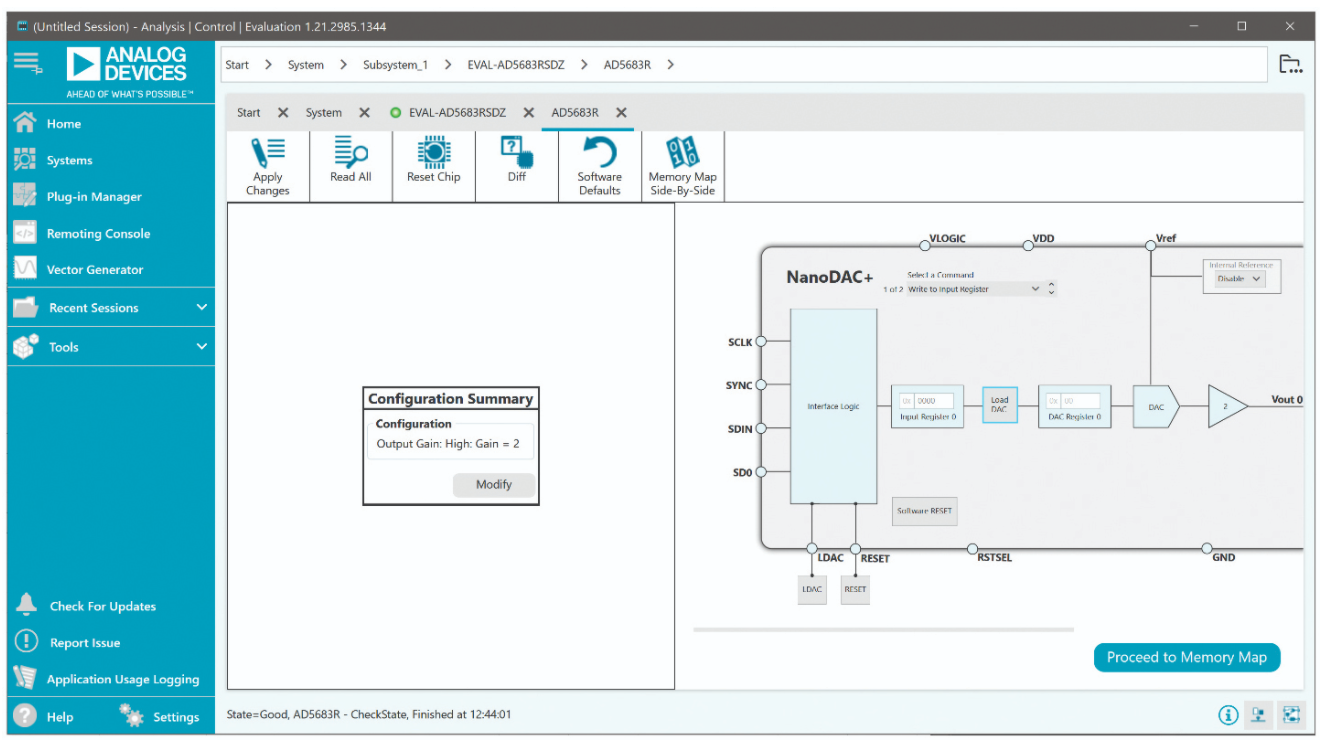1320x743 pixels.
Task: Click System in the breadcrumb
Action: pyautogui.click(x=306, y=65)
